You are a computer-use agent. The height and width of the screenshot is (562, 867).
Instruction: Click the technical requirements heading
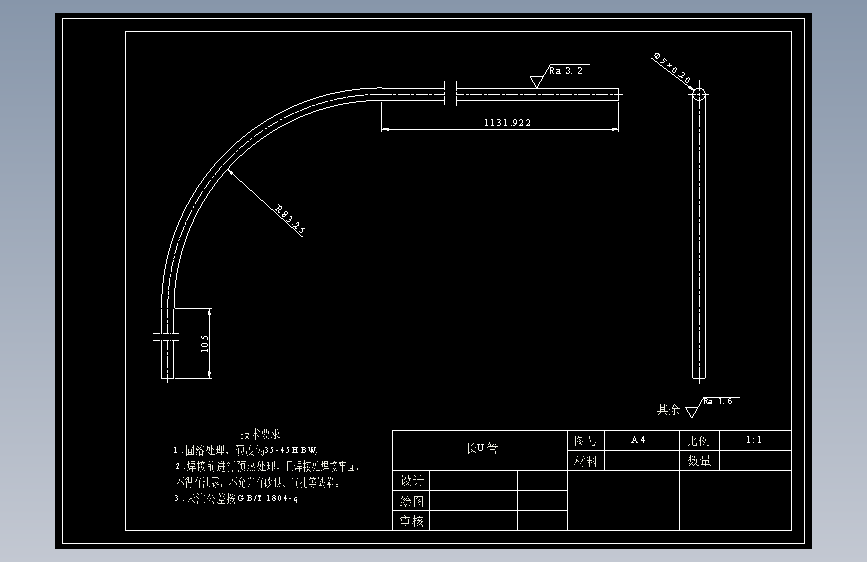pos(260,434)
